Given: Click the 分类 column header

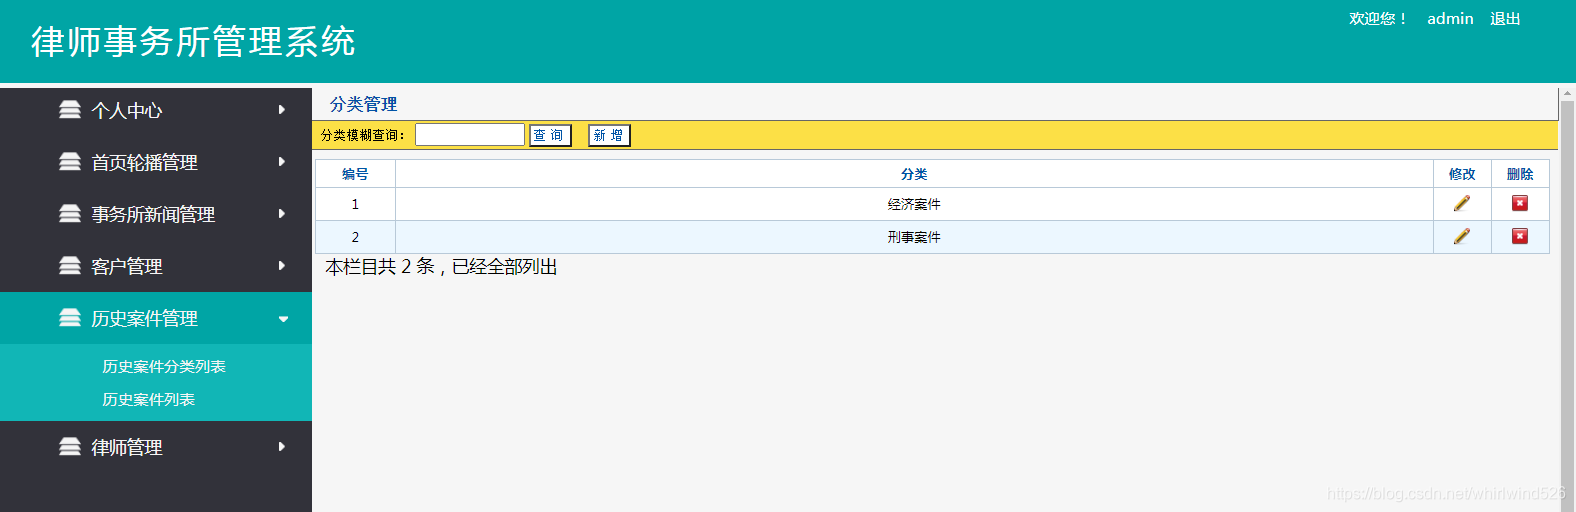Looking at the screenshot, I should [x=914, y=174].
